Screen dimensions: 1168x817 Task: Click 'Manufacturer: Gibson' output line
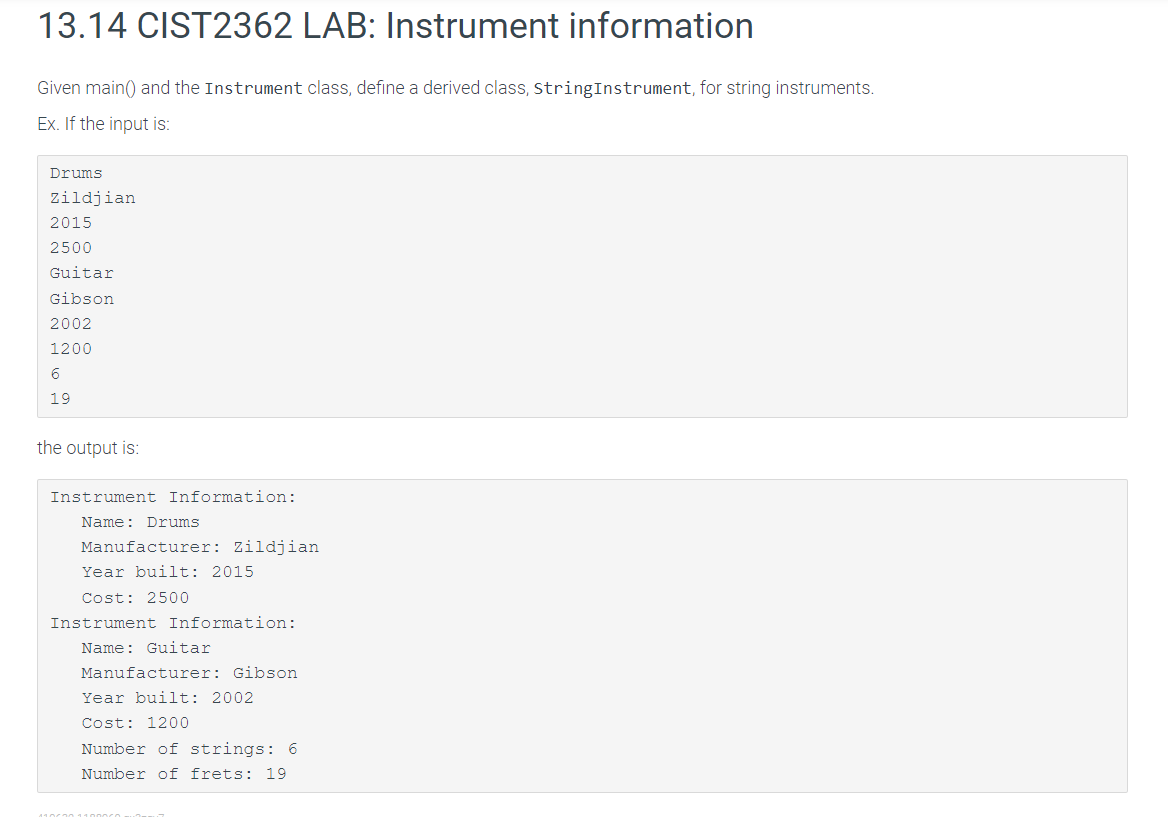coord(189,673)
